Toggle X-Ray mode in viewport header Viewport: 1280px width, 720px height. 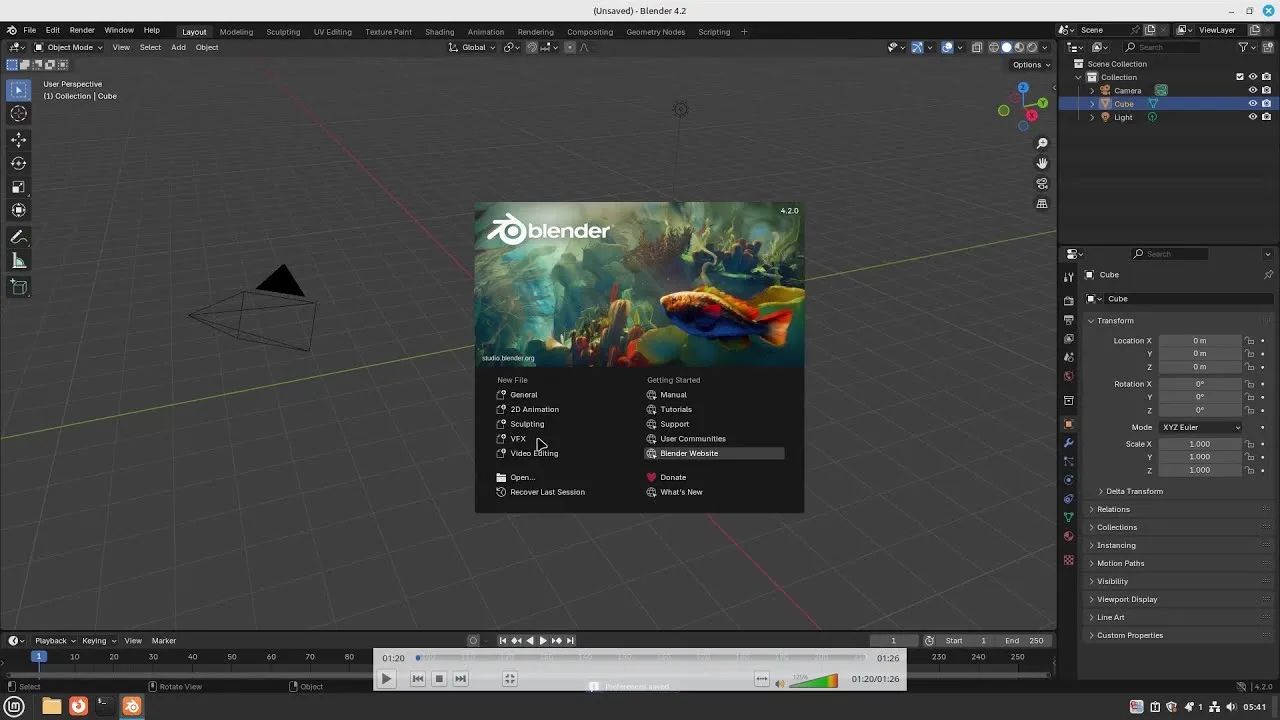click(x=977, y=47)
